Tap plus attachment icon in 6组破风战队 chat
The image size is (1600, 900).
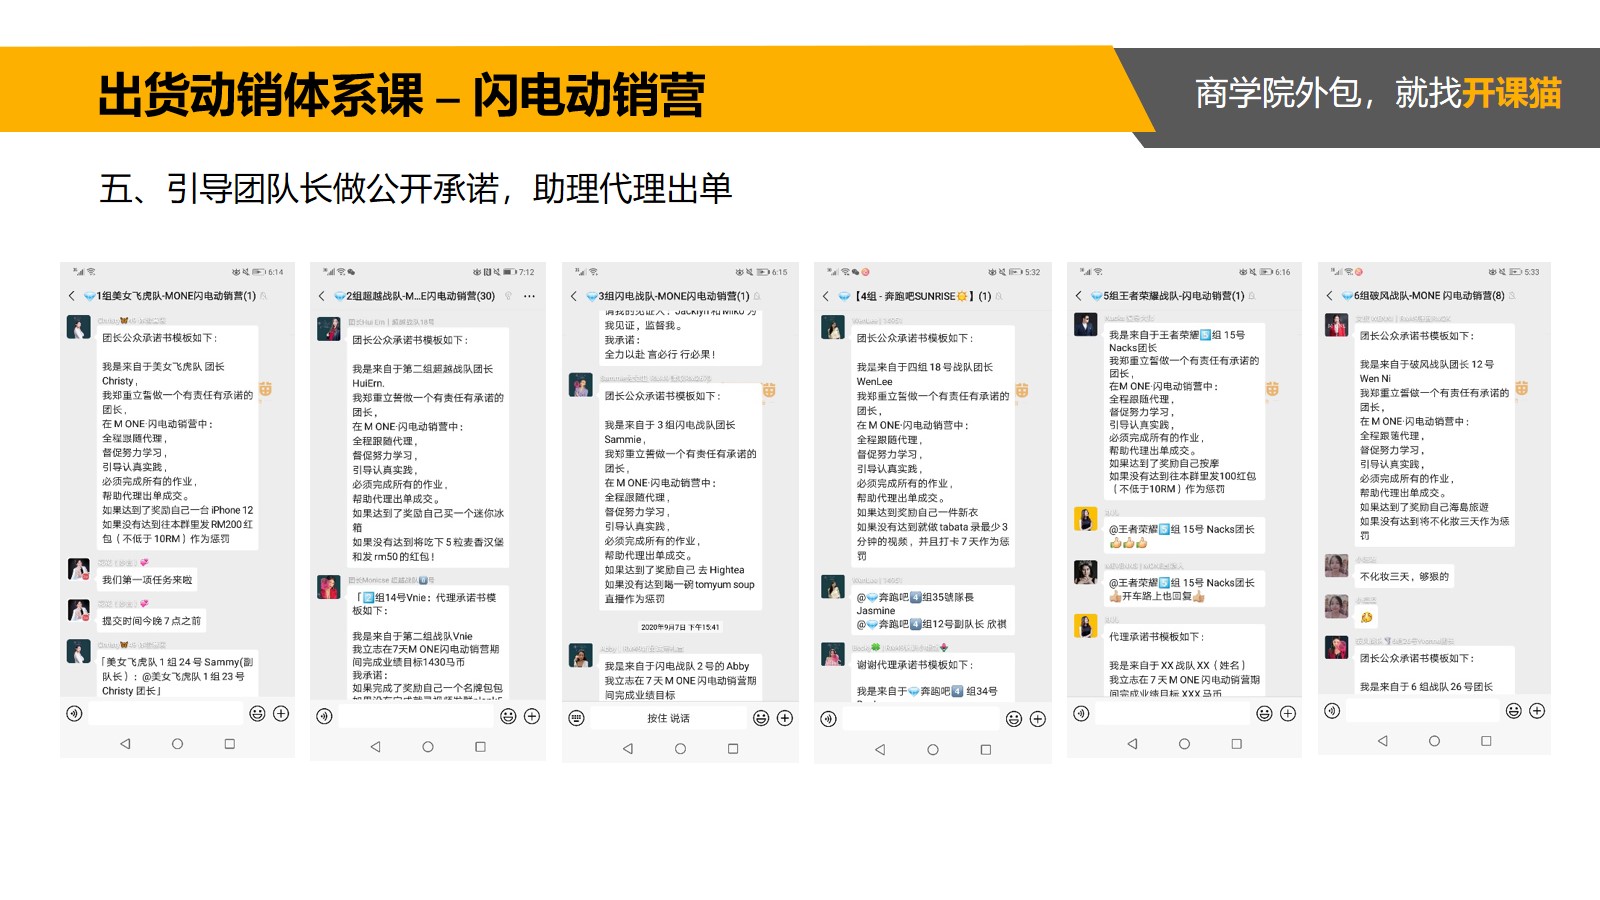[x=1537, y=710]
